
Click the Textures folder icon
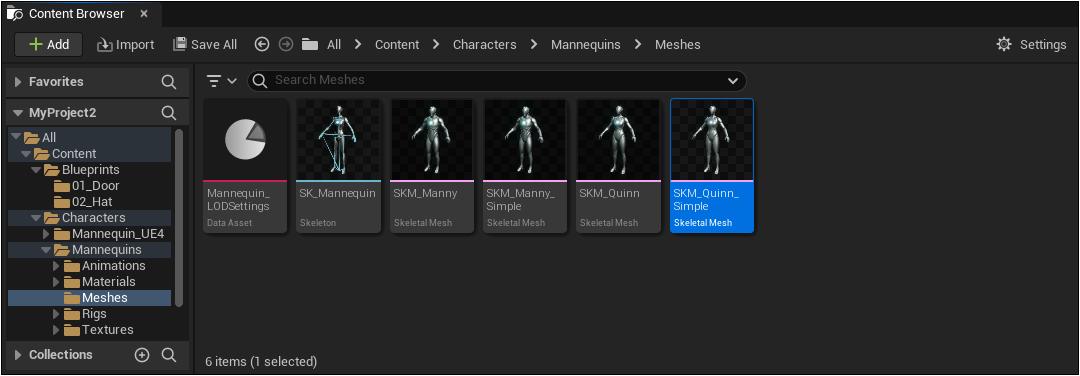coord(72,330)
